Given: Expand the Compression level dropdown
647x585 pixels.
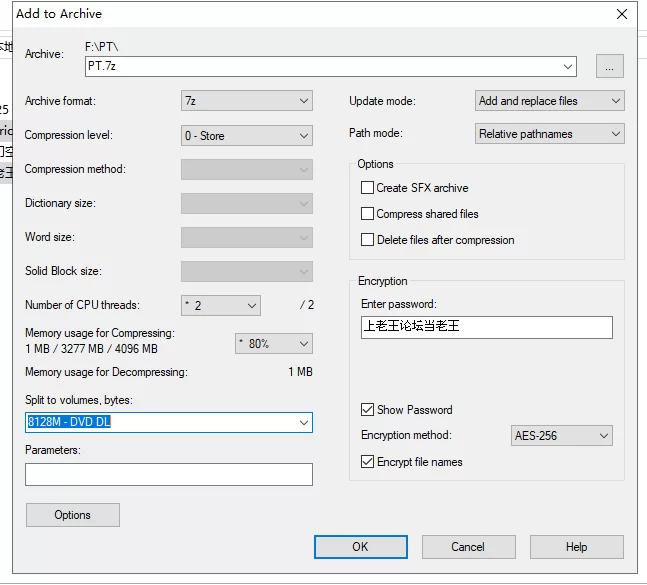Looking at the screenshot, I should 246,135.
